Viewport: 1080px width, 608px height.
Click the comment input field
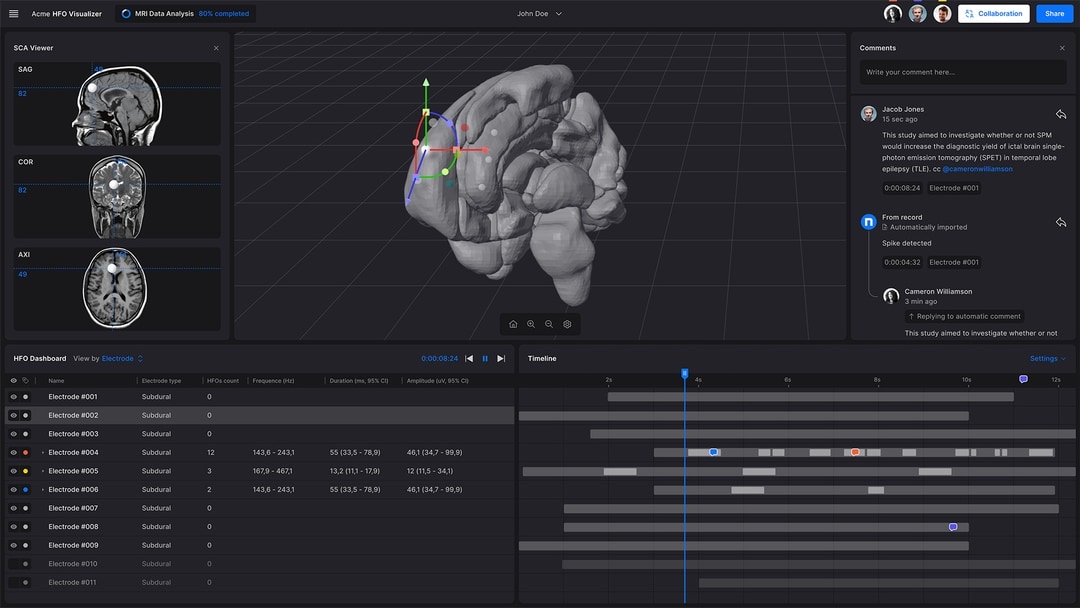click(x=962, y=72)
